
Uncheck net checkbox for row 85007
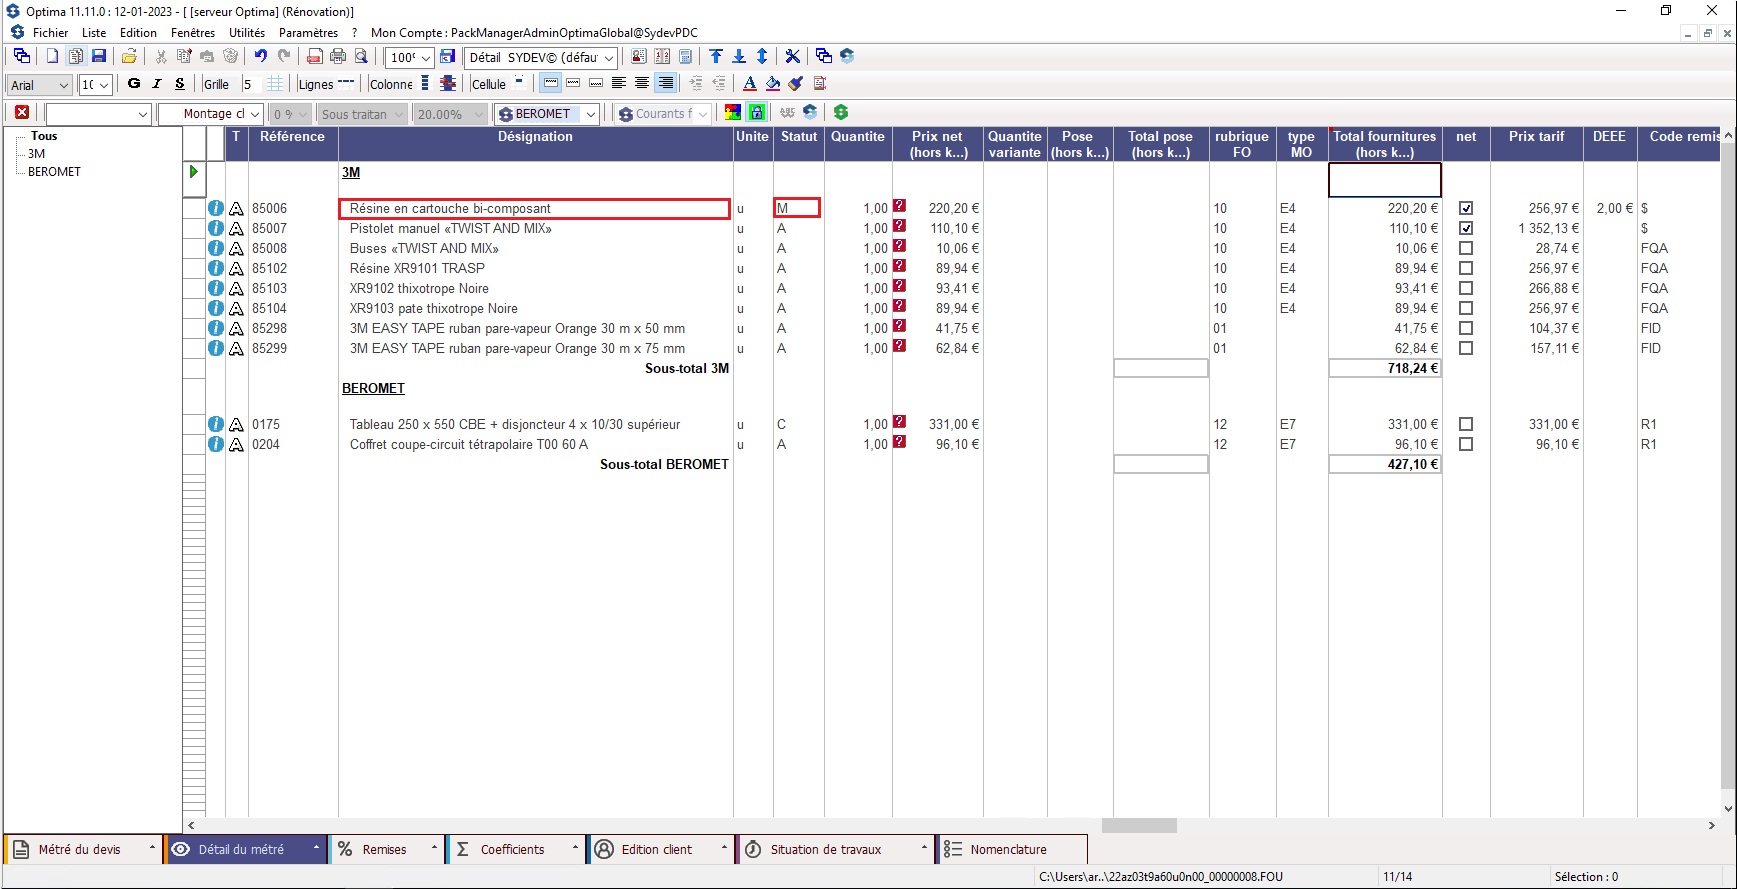click(1466, 228)
